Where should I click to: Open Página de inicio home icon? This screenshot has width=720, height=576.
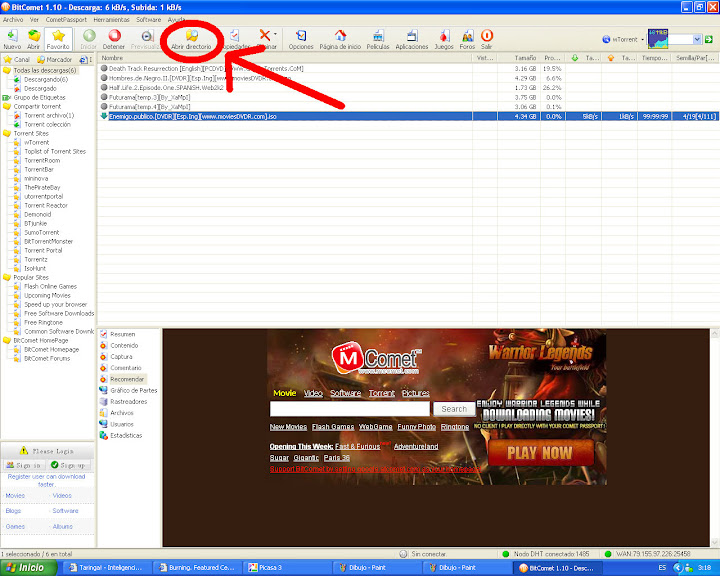click(x=340, y=36)
